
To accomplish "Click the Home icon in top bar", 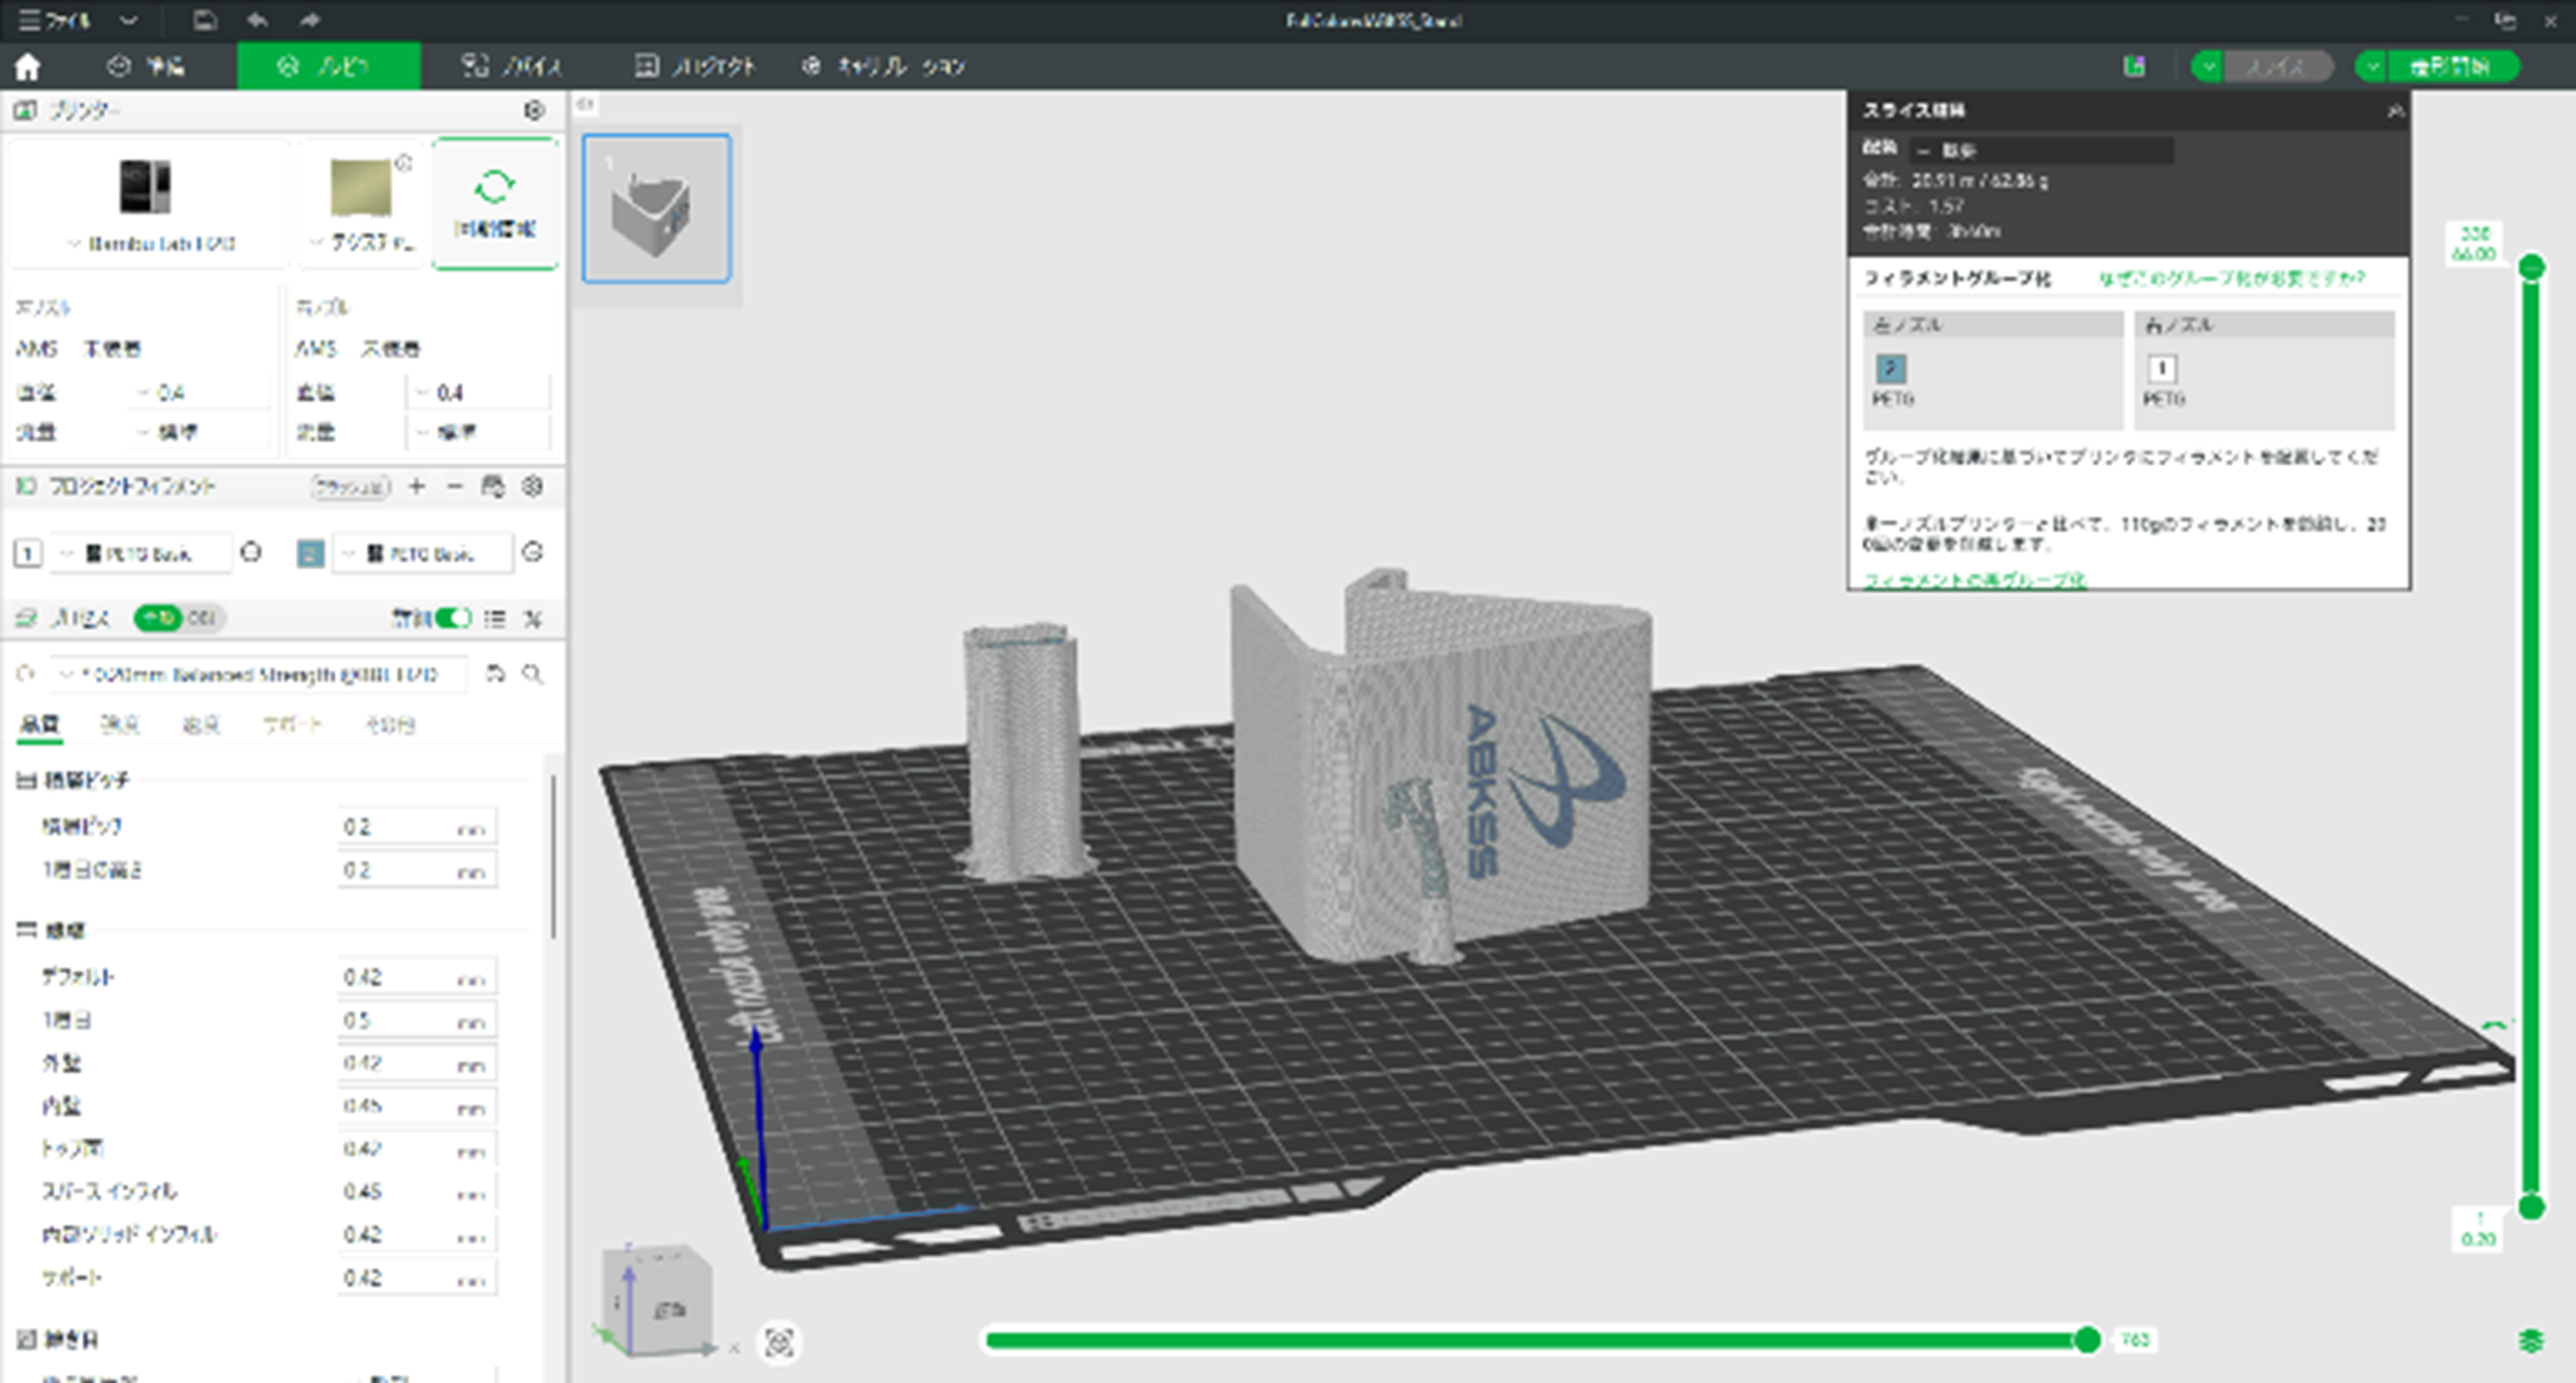I will click(x=28, y=67).
